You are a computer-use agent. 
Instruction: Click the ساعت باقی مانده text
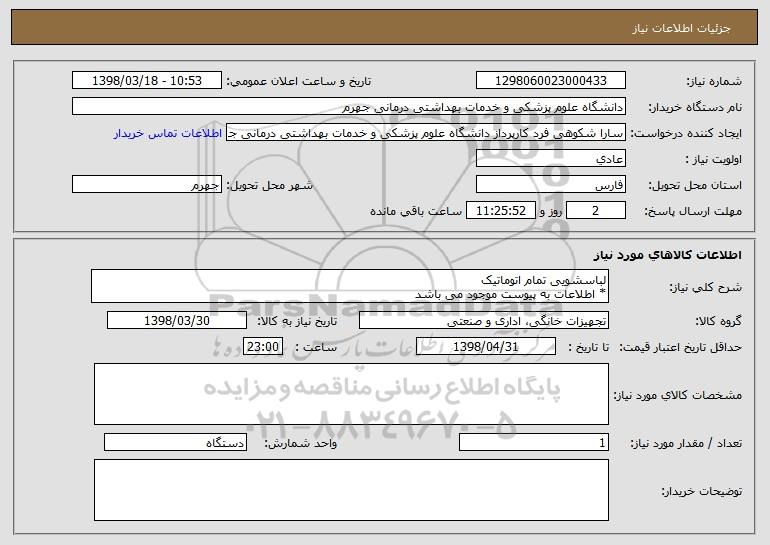[416, 211]
